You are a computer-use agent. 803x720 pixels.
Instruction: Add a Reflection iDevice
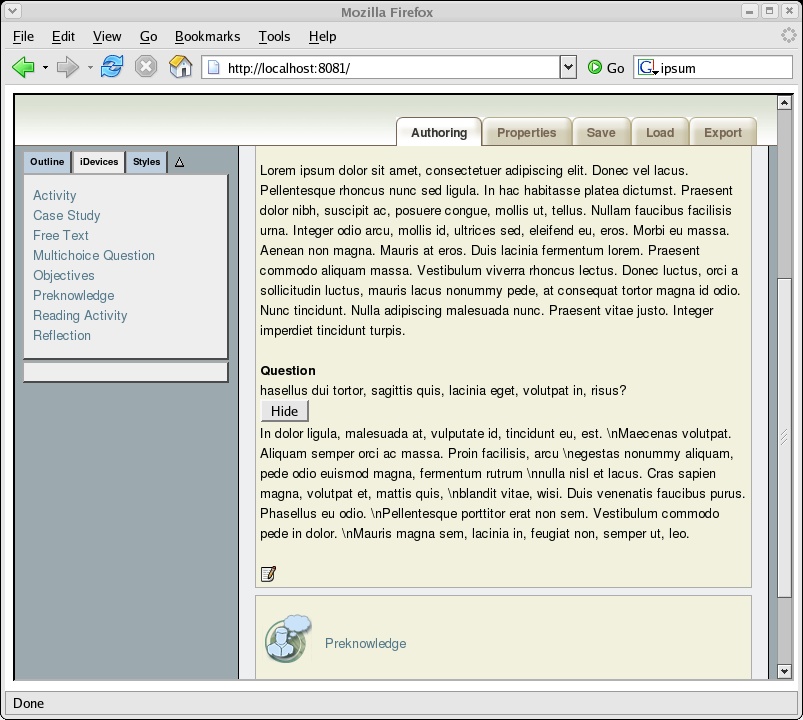coord(62,335)
